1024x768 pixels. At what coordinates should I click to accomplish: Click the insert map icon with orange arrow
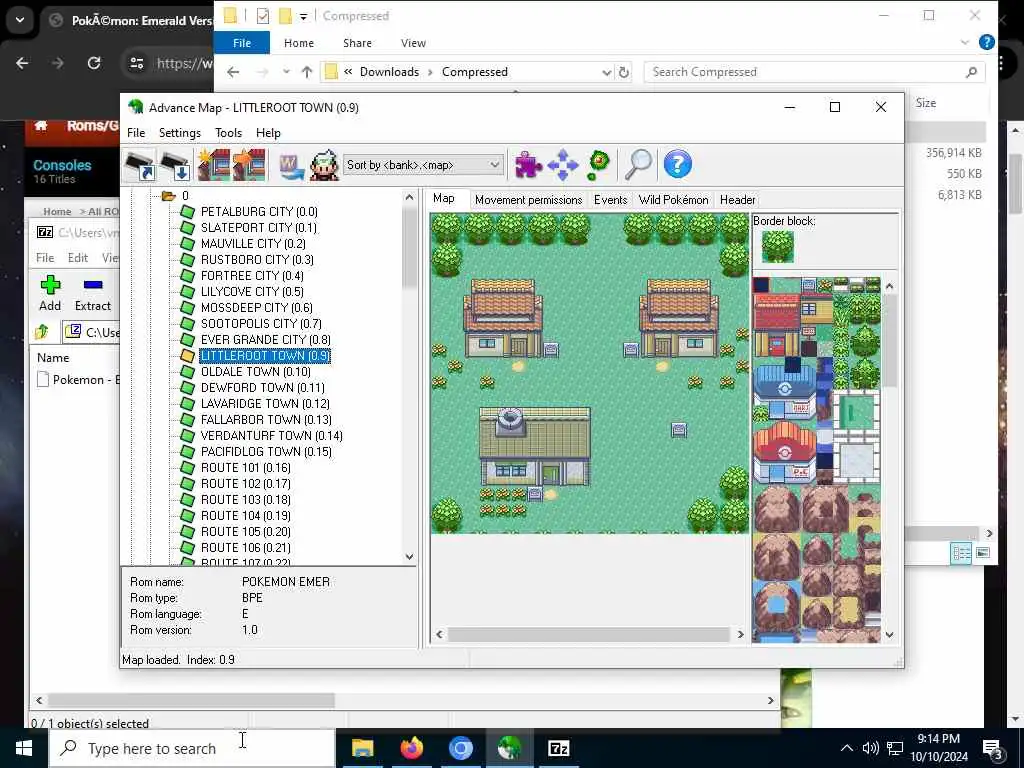tap(249, 165)
